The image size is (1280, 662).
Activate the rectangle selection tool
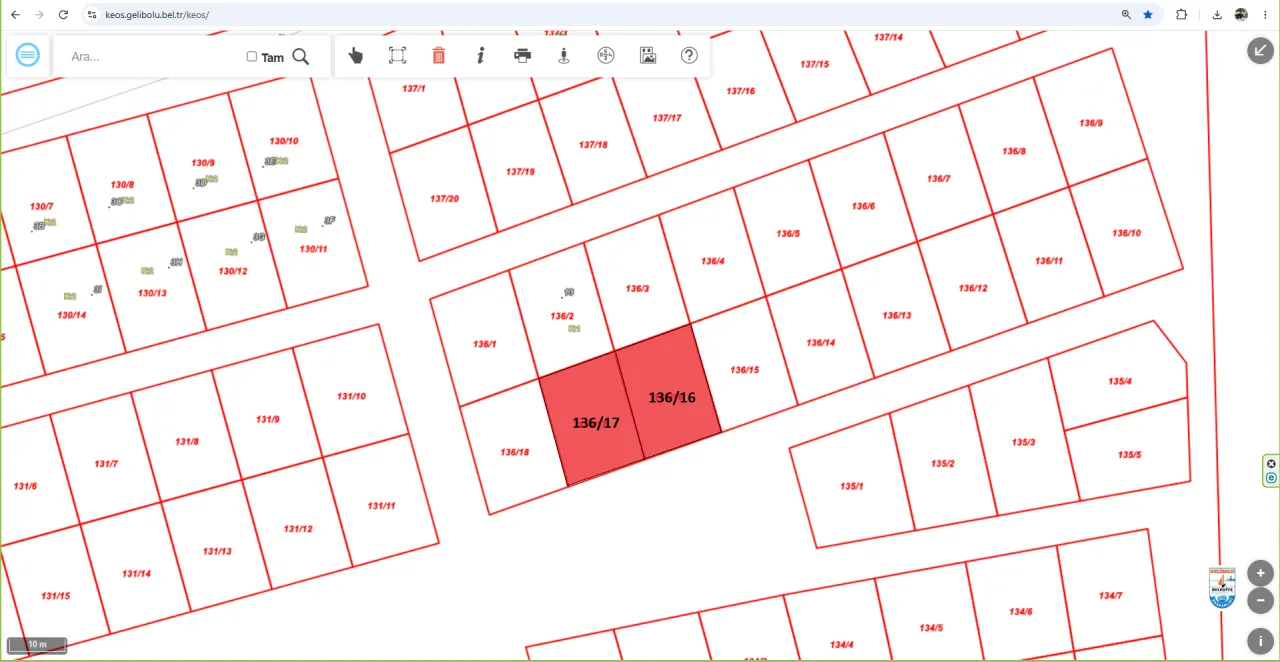click(x=397, y=56)
